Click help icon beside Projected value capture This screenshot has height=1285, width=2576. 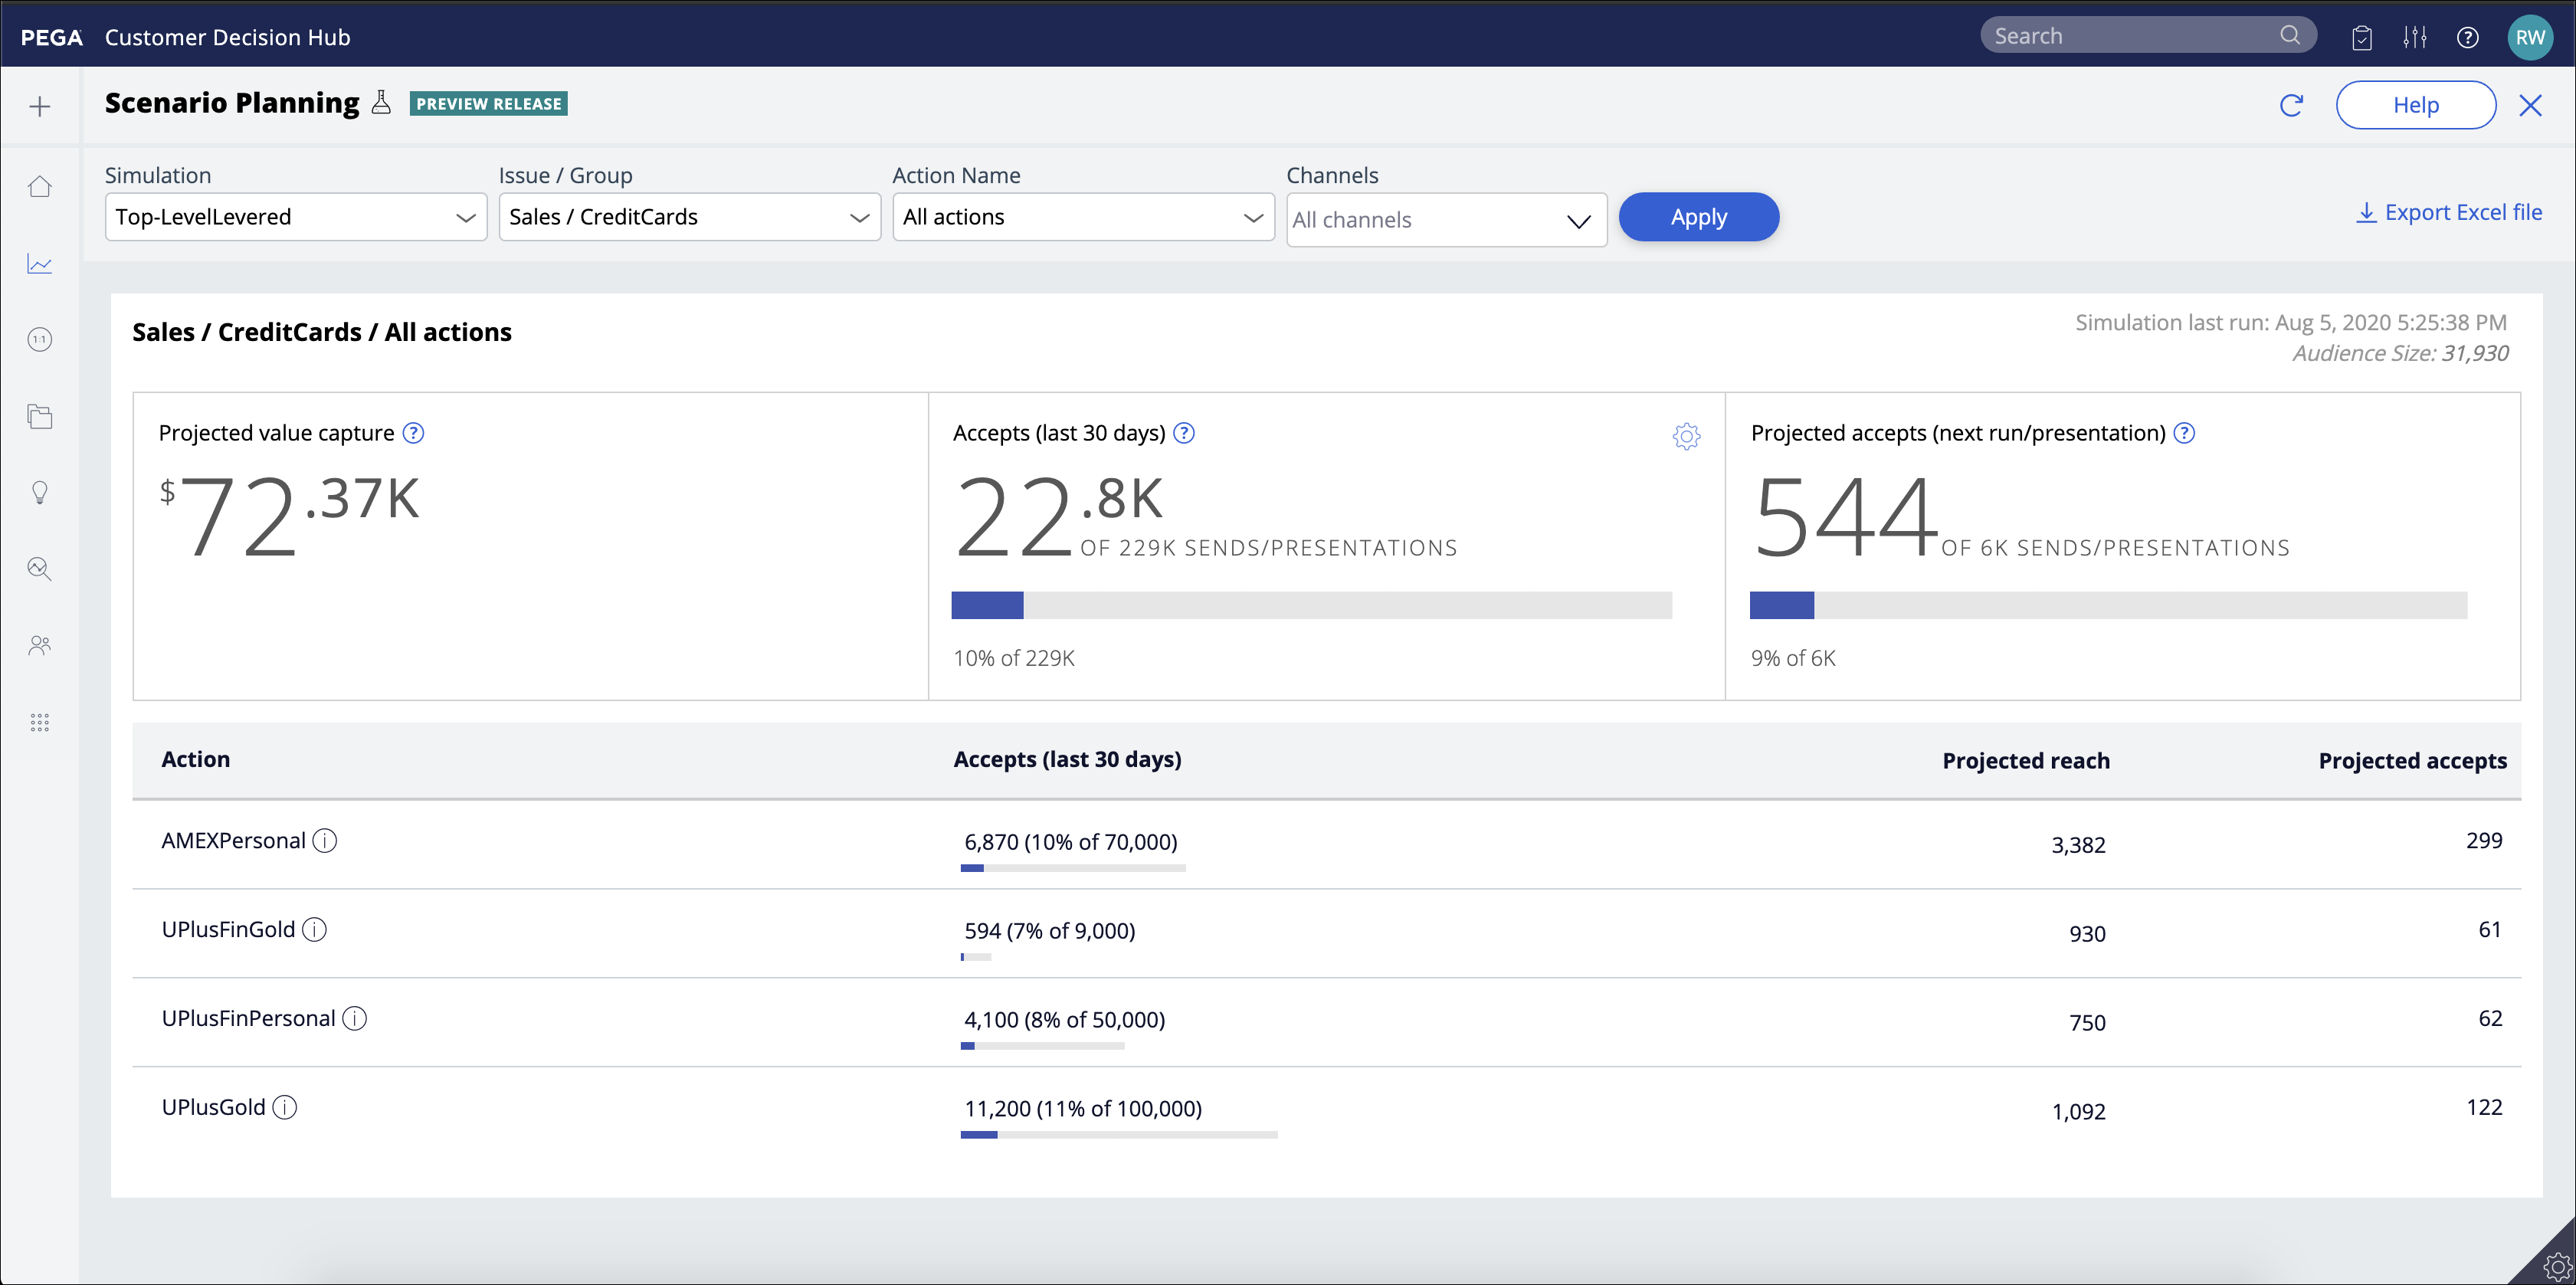click(413, 433)
